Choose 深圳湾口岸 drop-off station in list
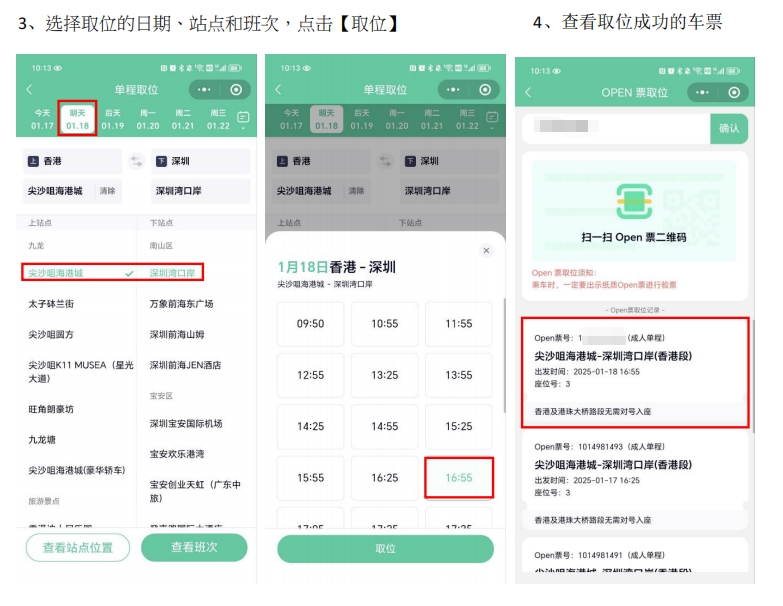 [176, 272]
